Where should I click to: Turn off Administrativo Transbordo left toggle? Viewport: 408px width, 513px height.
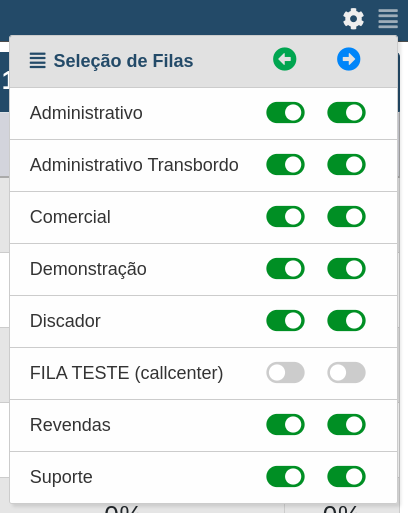pos(285,165)
